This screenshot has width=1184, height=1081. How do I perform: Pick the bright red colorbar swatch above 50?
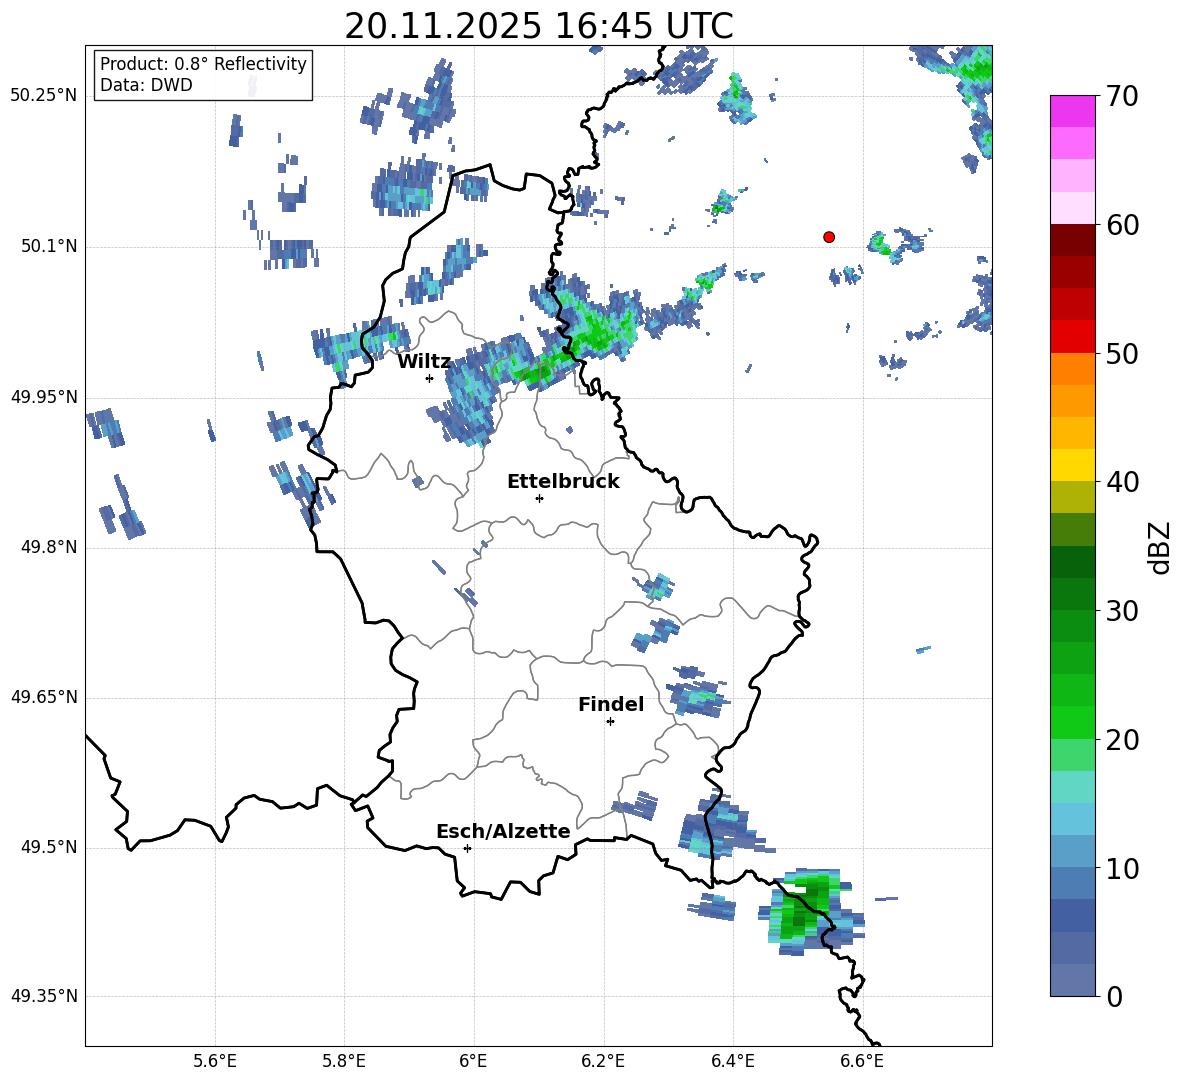click(x=1073, y=336)
